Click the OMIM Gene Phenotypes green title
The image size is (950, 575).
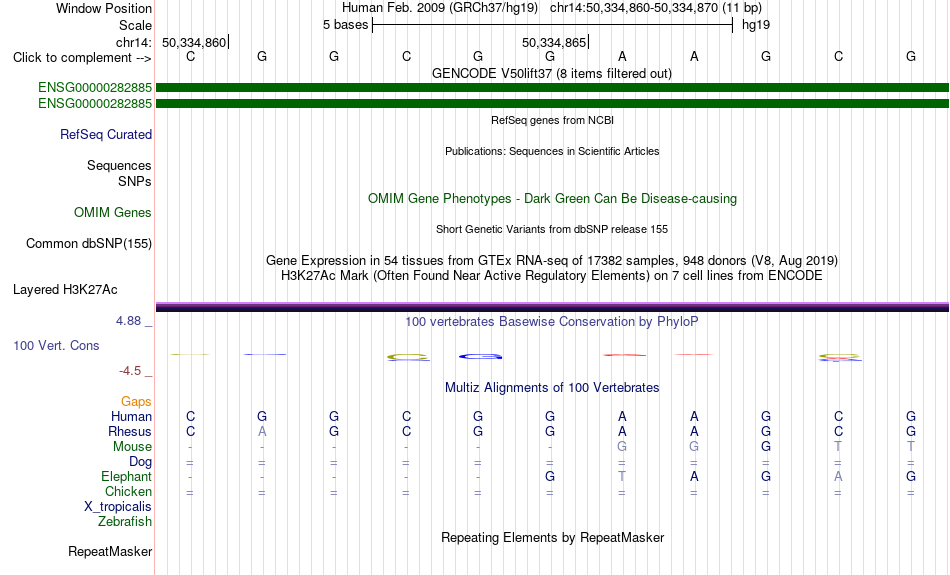point(552,199)
